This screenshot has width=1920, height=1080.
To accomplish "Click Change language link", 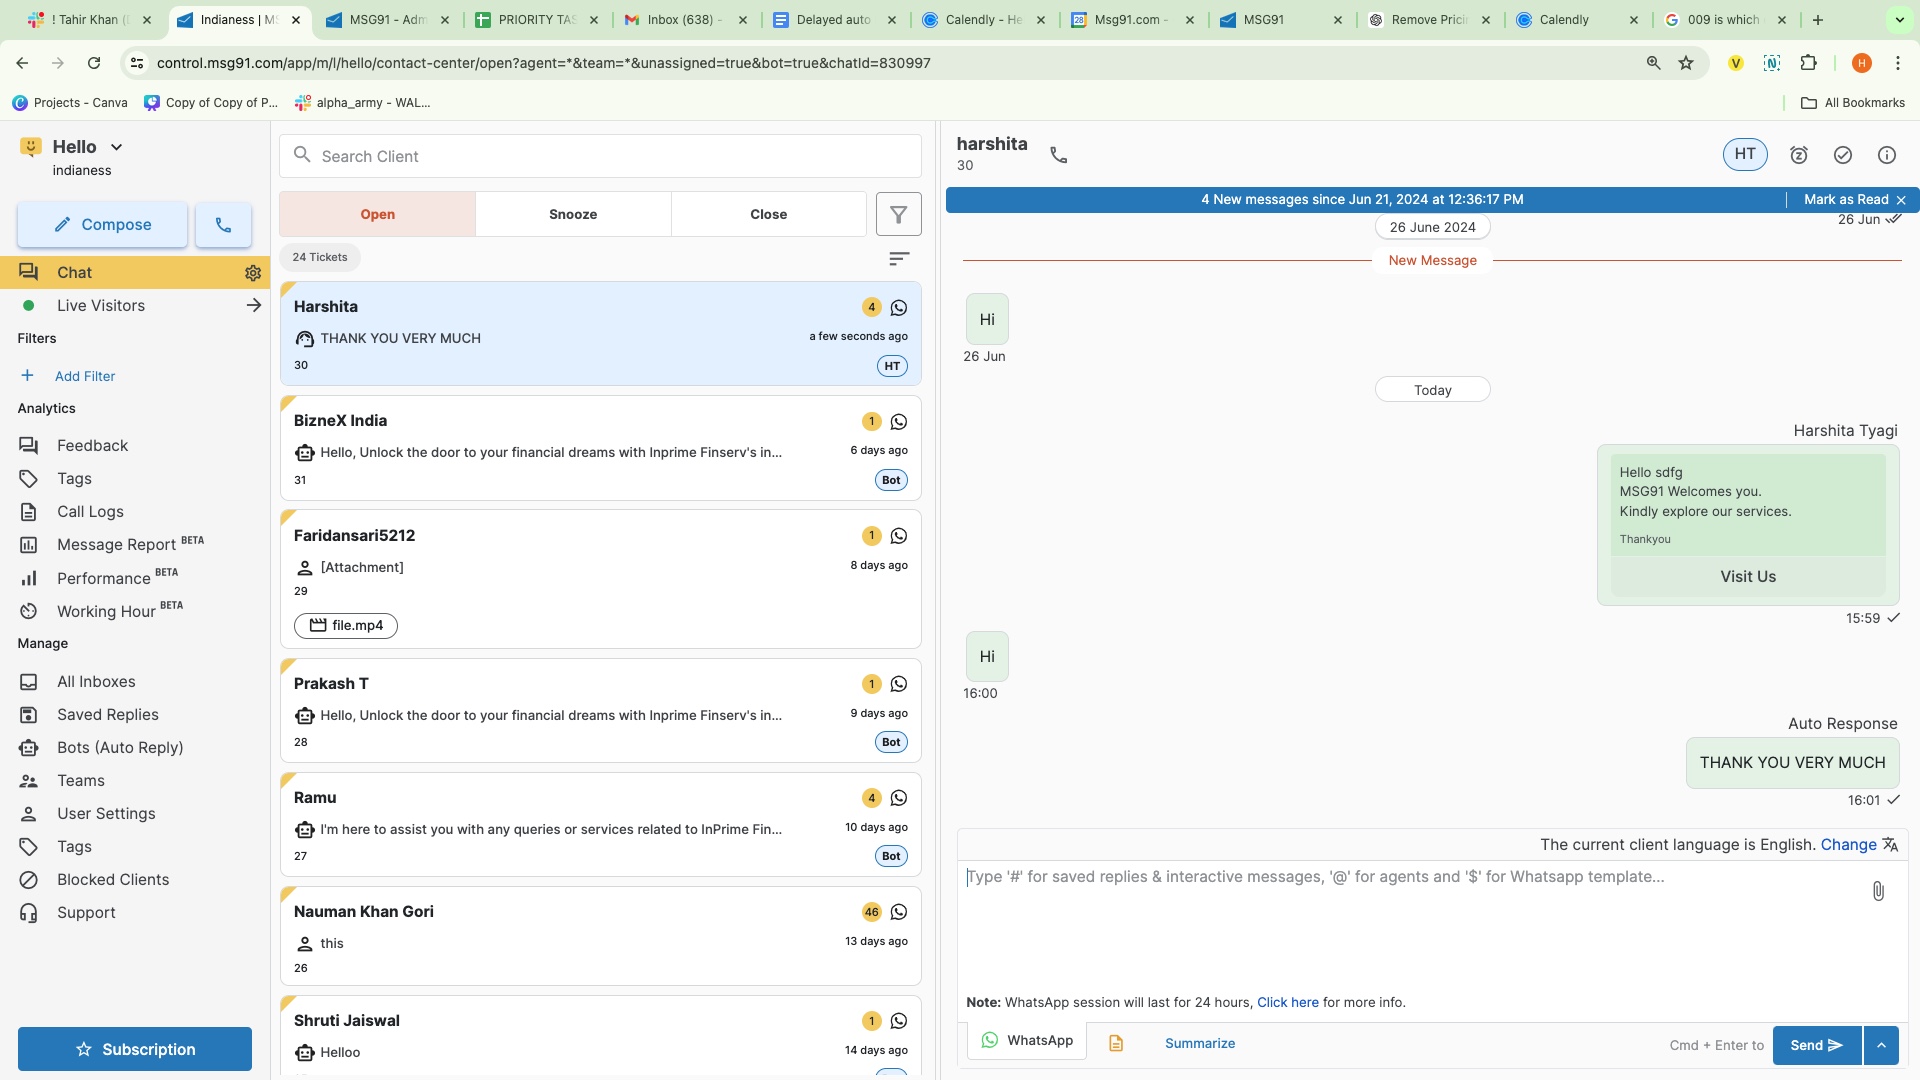I will (x=1848, y=844).
